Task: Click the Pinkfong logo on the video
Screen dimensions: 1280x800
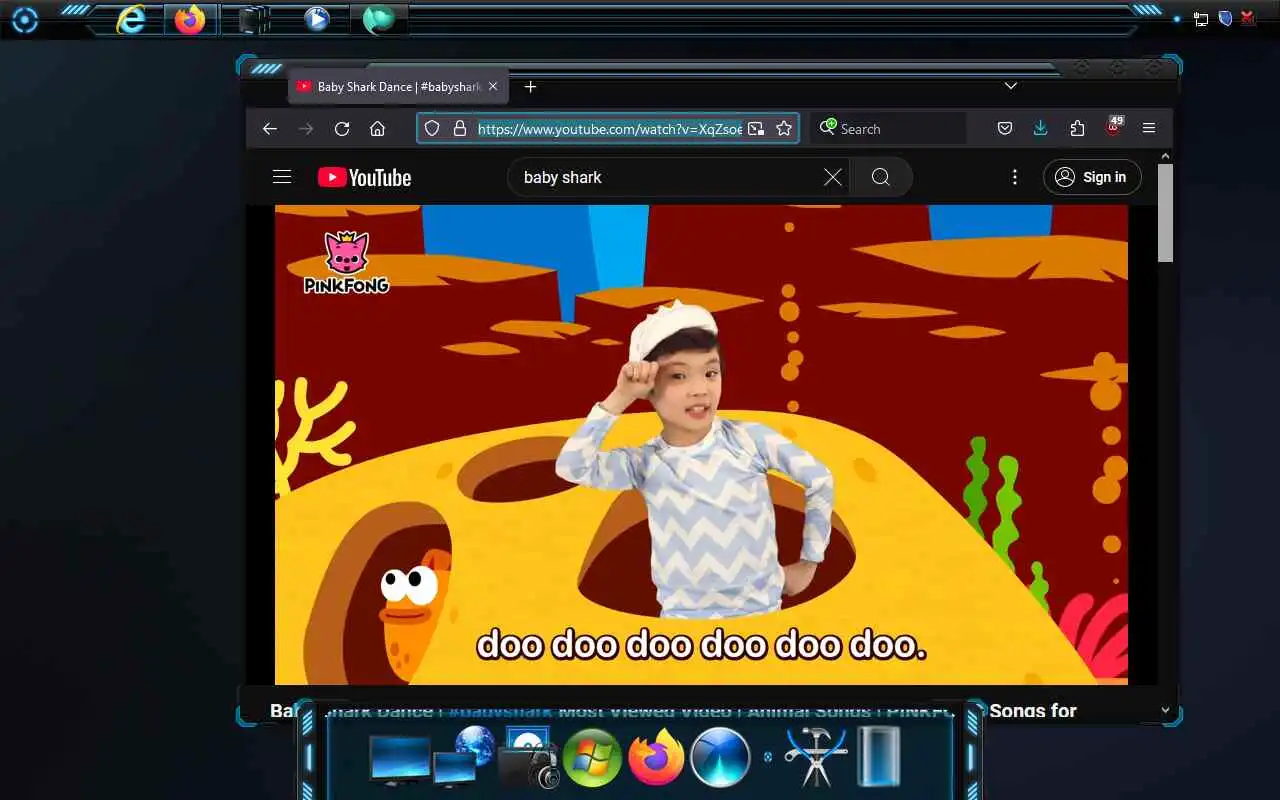Action: pos(346,262)
